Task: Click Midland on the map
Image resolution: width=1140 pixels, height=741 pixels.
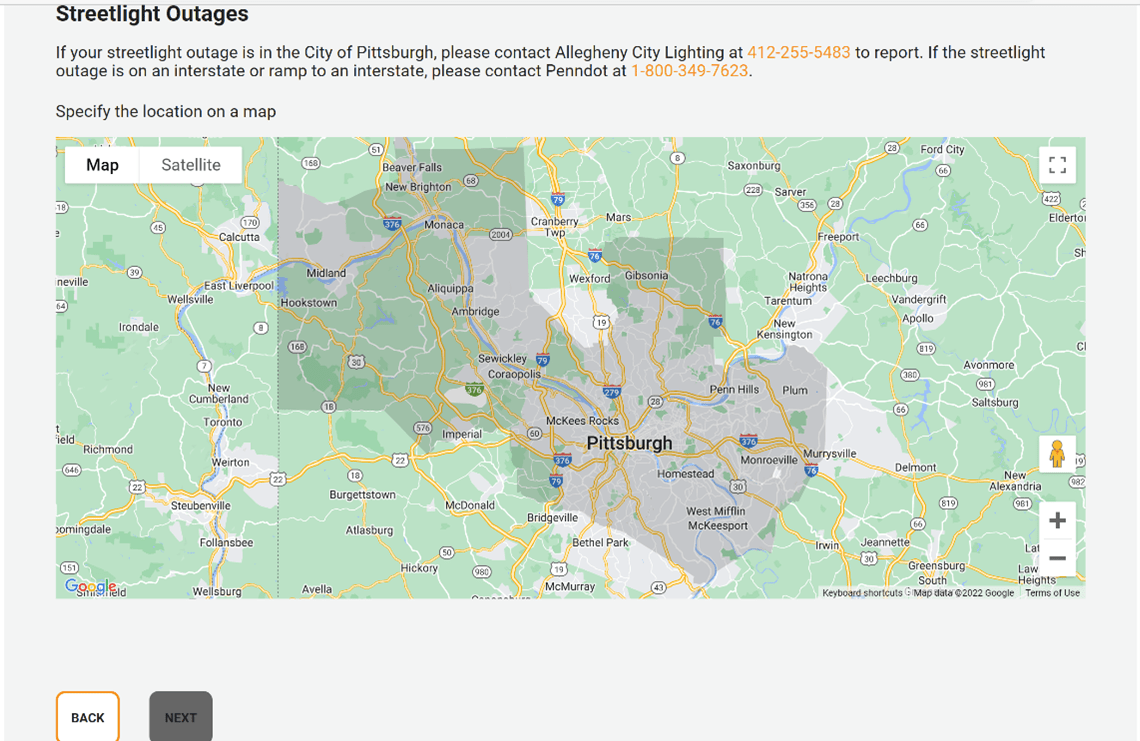Action: (326, 273)
